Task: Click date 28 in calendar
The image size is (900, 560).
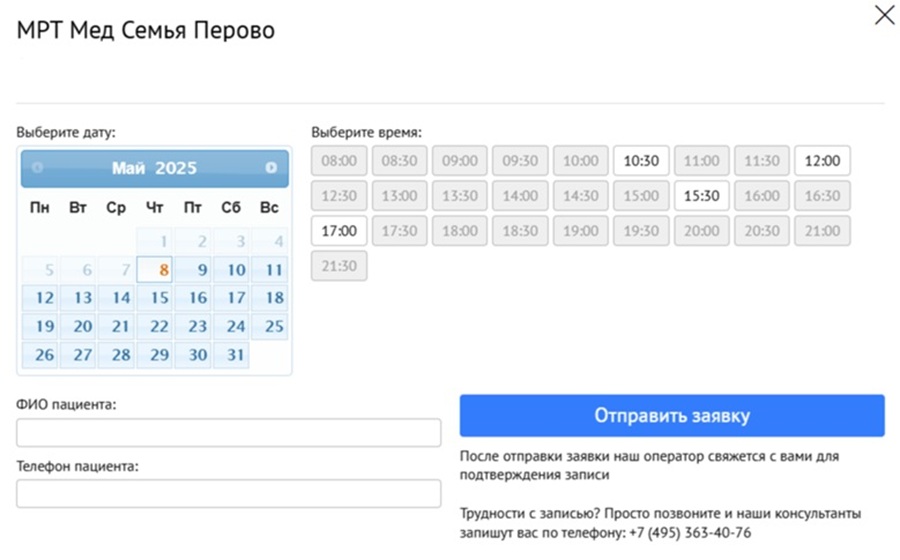Action: pos(117,355)
